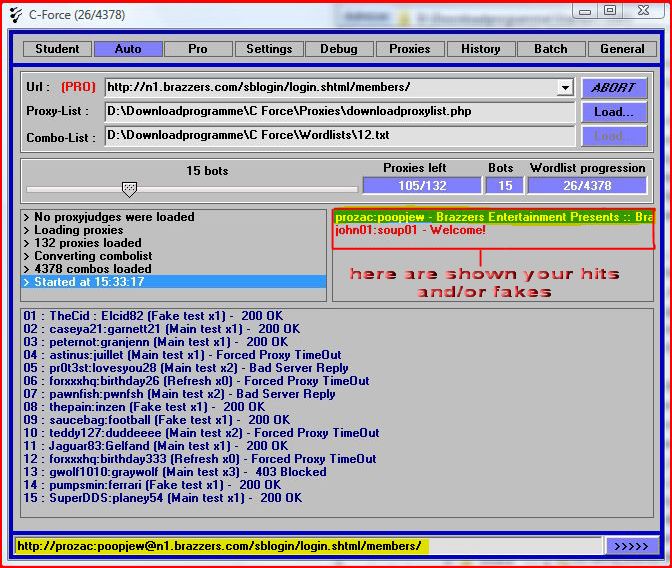Image resolution: width=672 pixels, height=568 pixels.
Task: Click the C-Force app icon in title bar
Action: click(x=16, y=15)
